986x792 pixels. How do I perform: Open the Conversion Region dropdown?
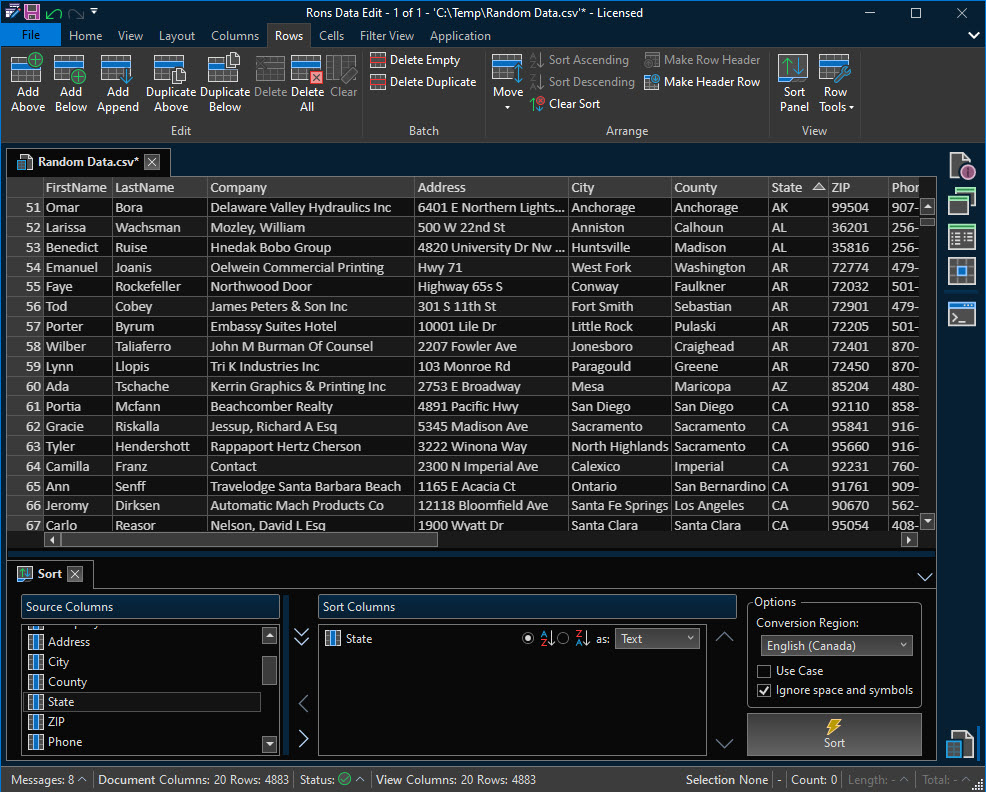point(836,646)
